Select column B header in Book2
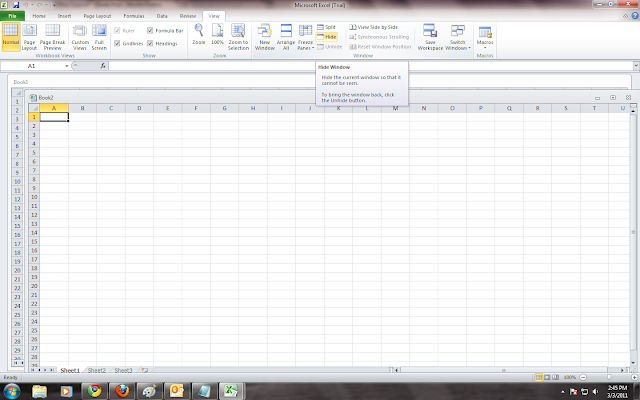The image size is (640, 400). click(x=82, y=108)
